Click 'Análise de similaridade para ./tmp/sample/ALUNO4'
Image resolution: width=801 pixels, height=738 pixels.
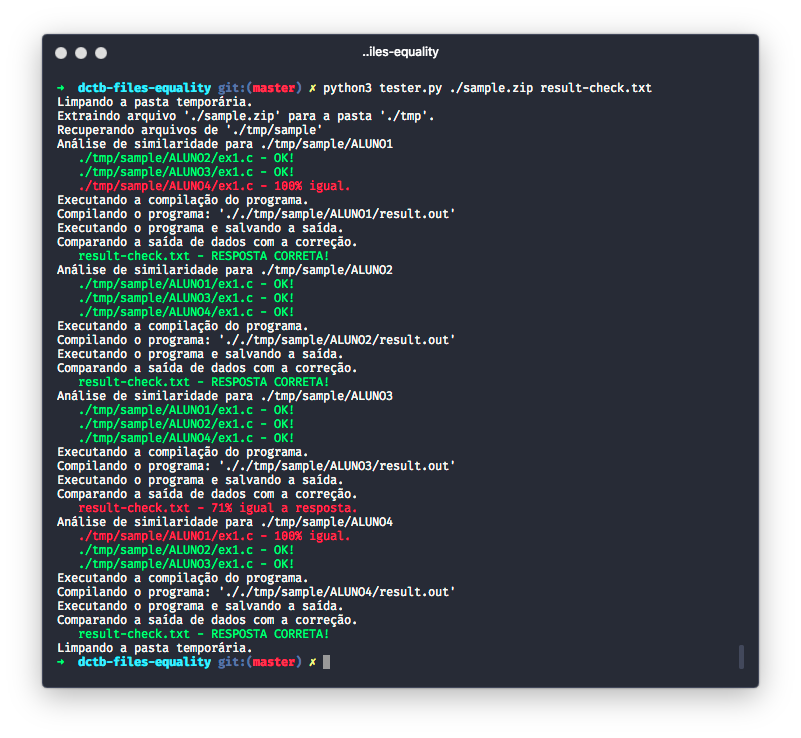225,522
